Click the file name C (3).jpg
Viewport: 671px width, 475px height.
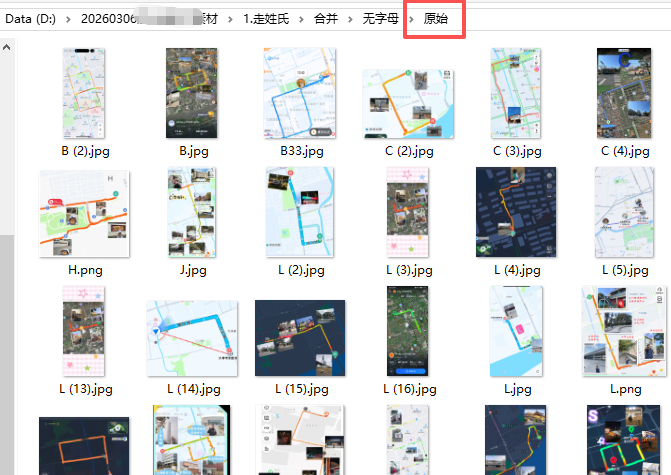click(x=517, y=151)
